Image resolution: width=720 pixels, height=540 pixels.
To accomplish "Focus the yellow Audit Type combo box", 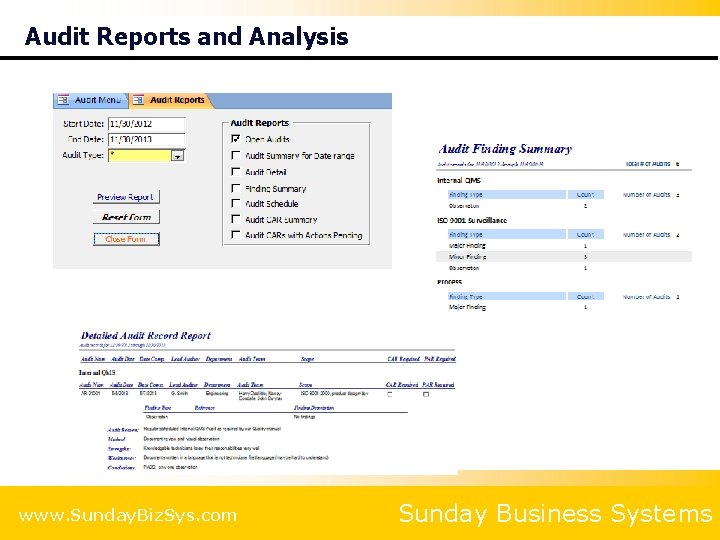I will [146, 155].
